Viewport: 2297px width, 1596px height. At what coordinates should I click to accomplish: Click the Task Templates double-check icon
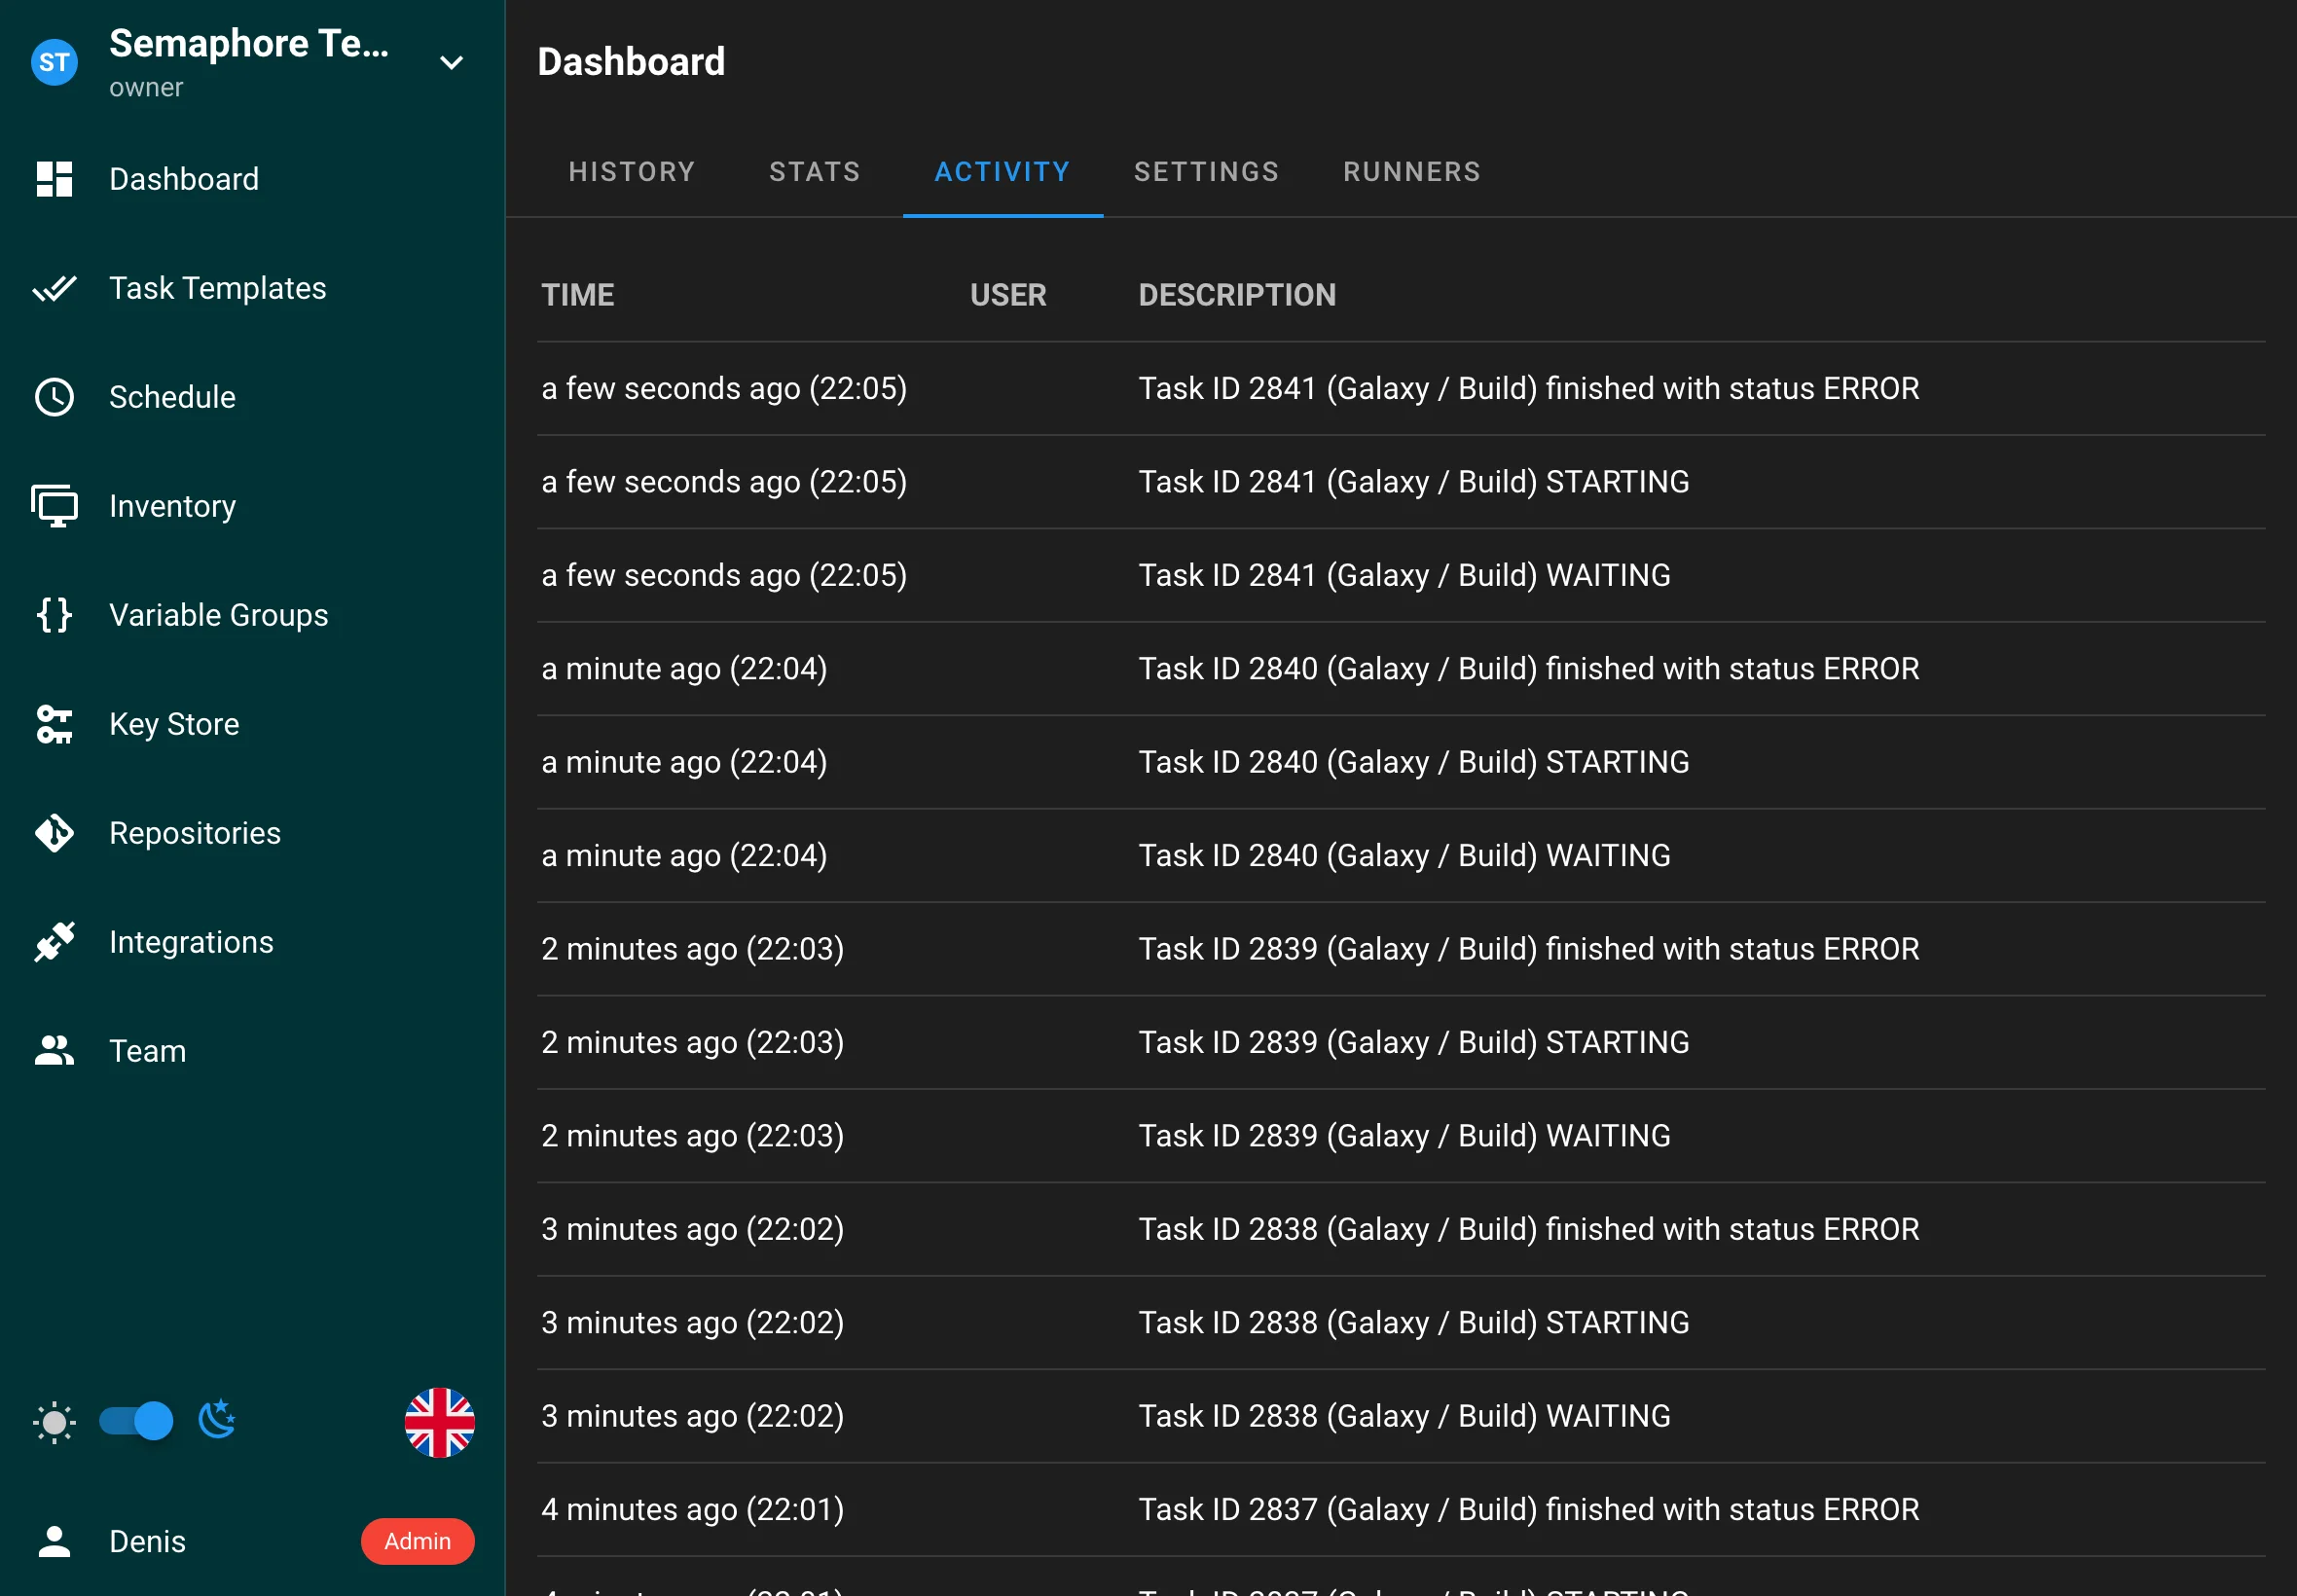tap(54, 288)
